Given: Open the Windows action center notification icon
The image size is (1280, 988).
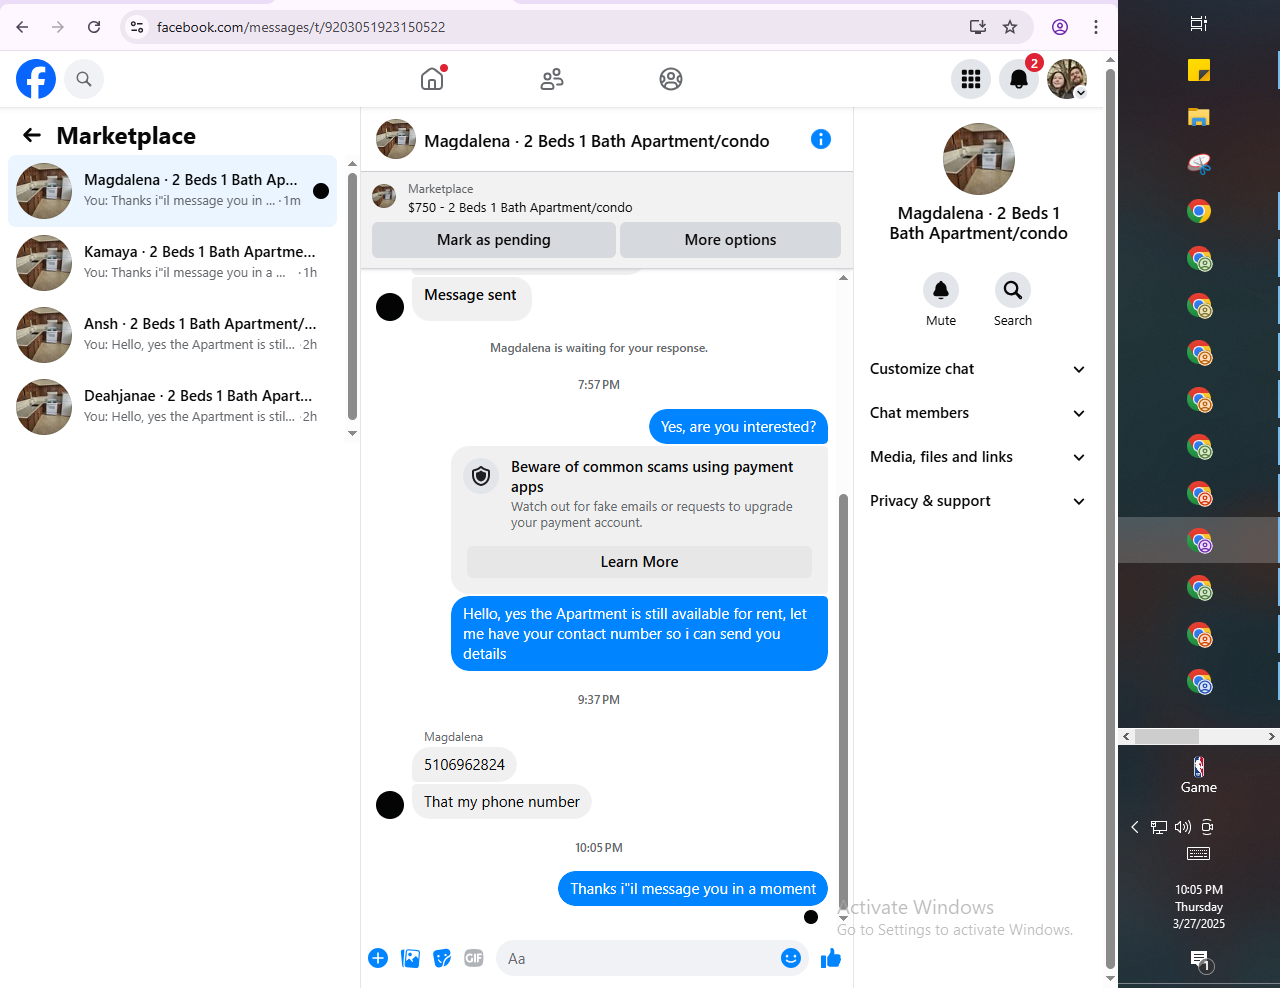Looking at the screenshot, I should 1200,961.
